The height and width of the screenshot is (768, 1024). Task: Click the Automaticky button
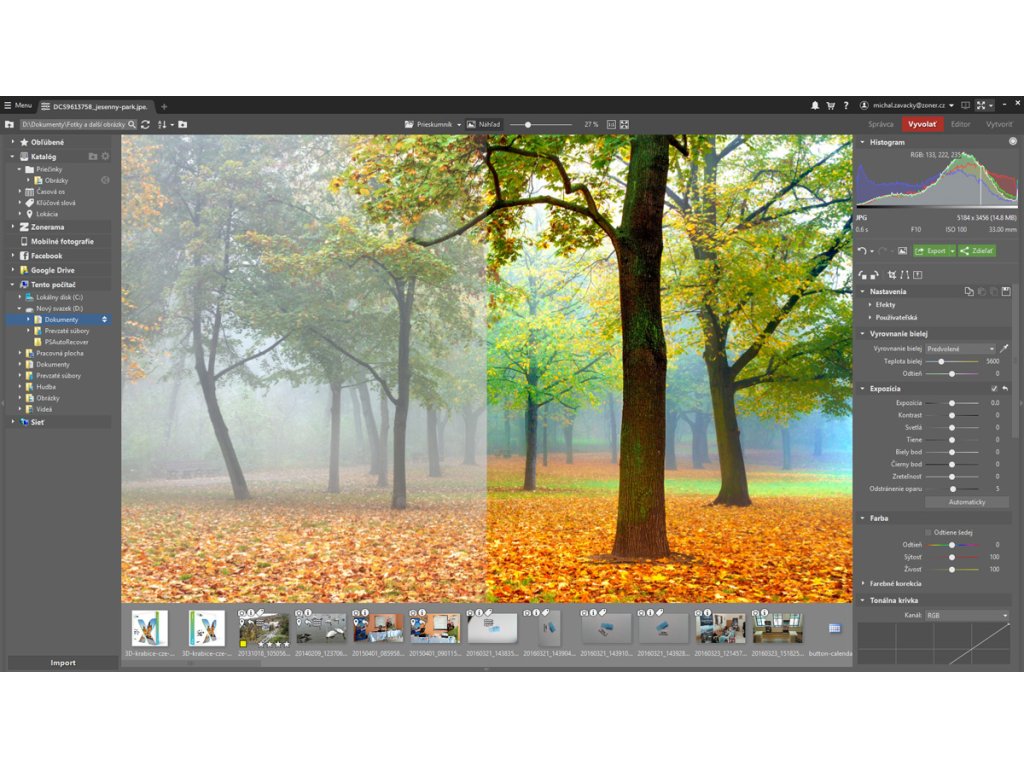tap(966, 501)
